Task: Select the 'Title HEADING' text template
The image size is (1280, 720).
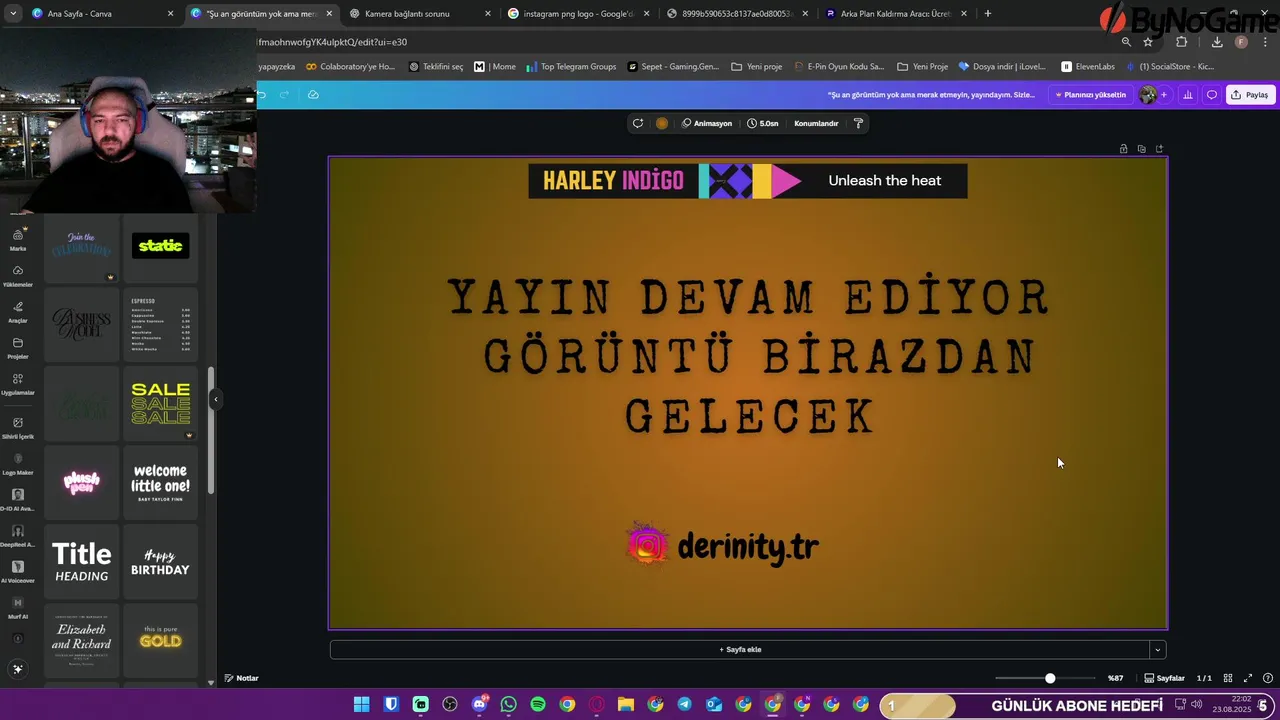Action: coord(82,562)
